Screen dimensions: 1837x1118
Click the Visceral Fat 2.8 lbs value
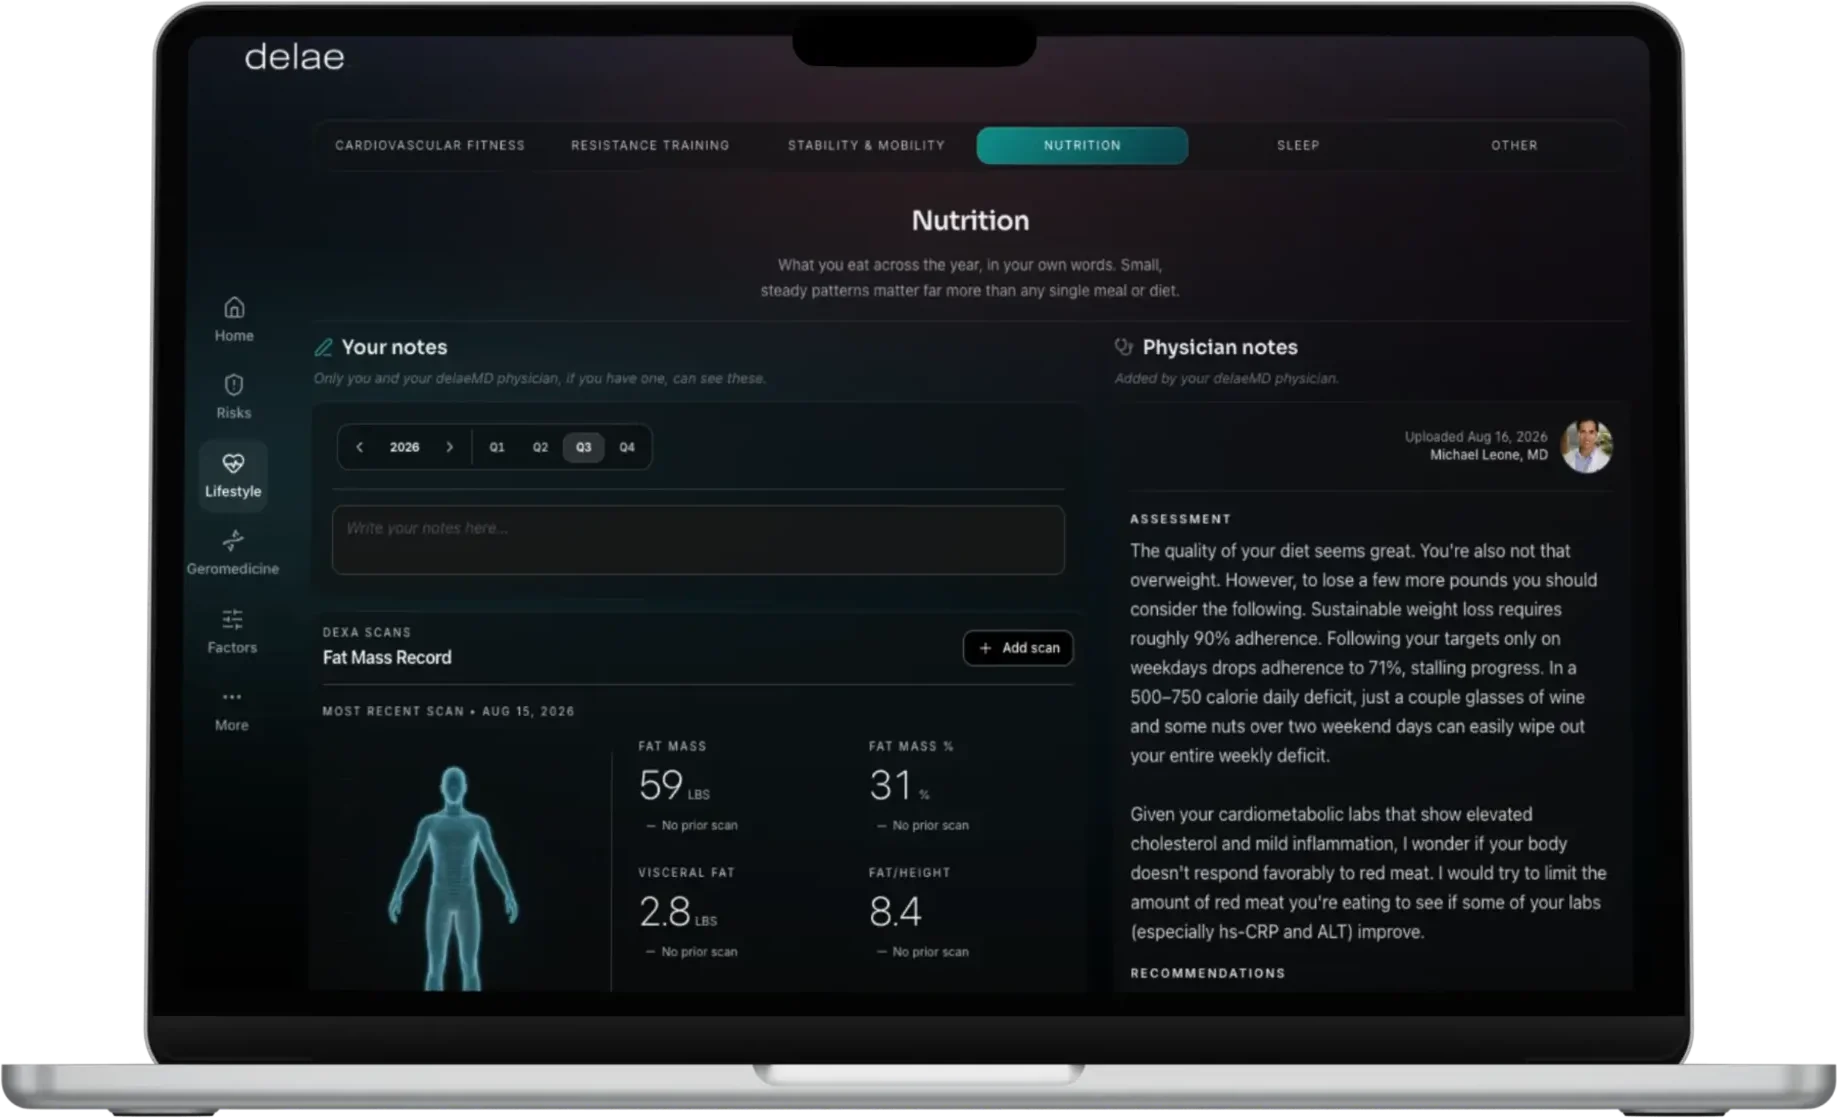point(677,912)
